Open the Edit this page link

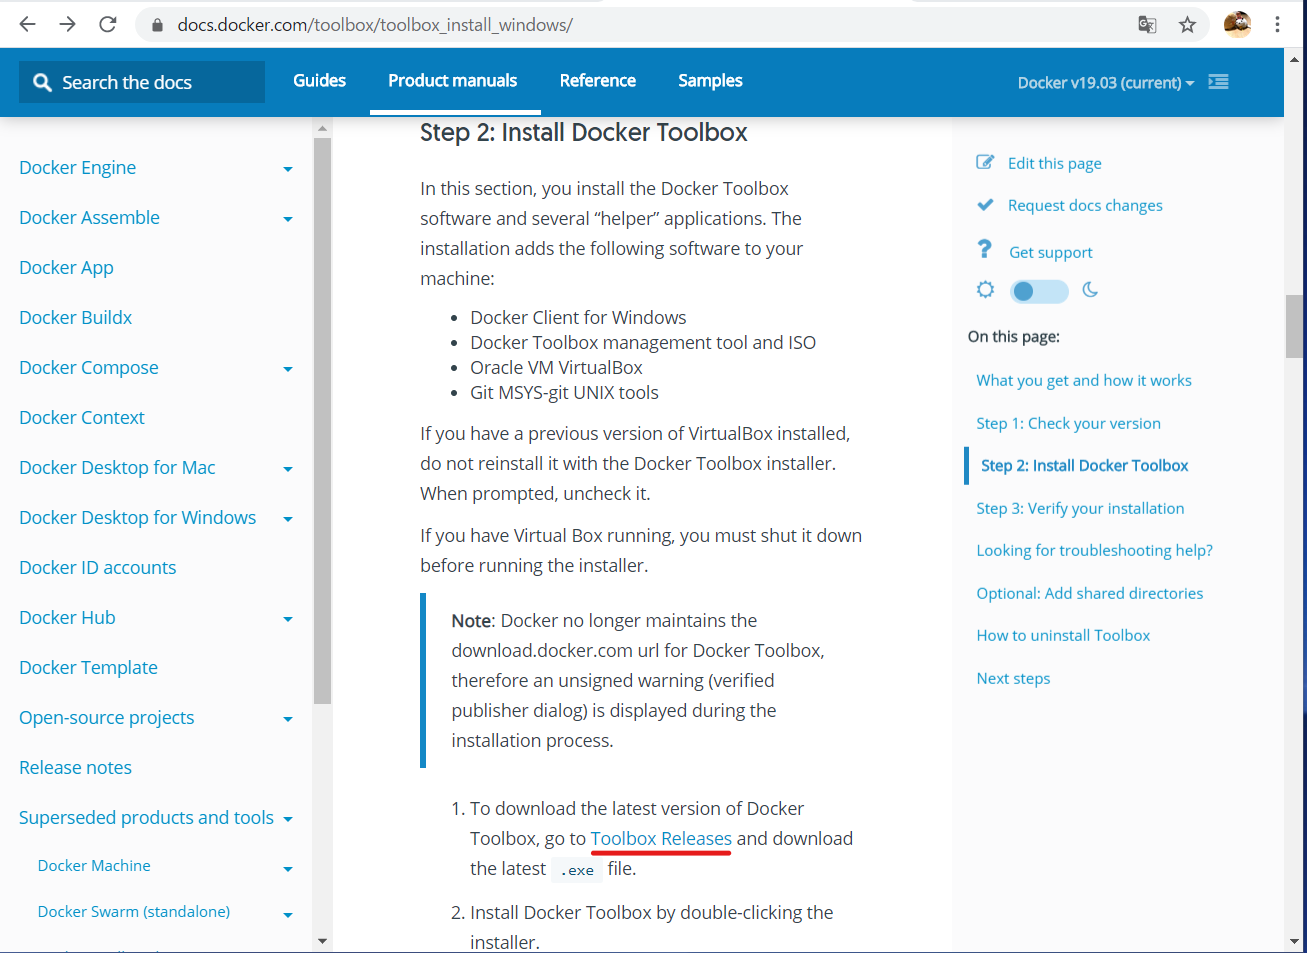point(1054,163)
